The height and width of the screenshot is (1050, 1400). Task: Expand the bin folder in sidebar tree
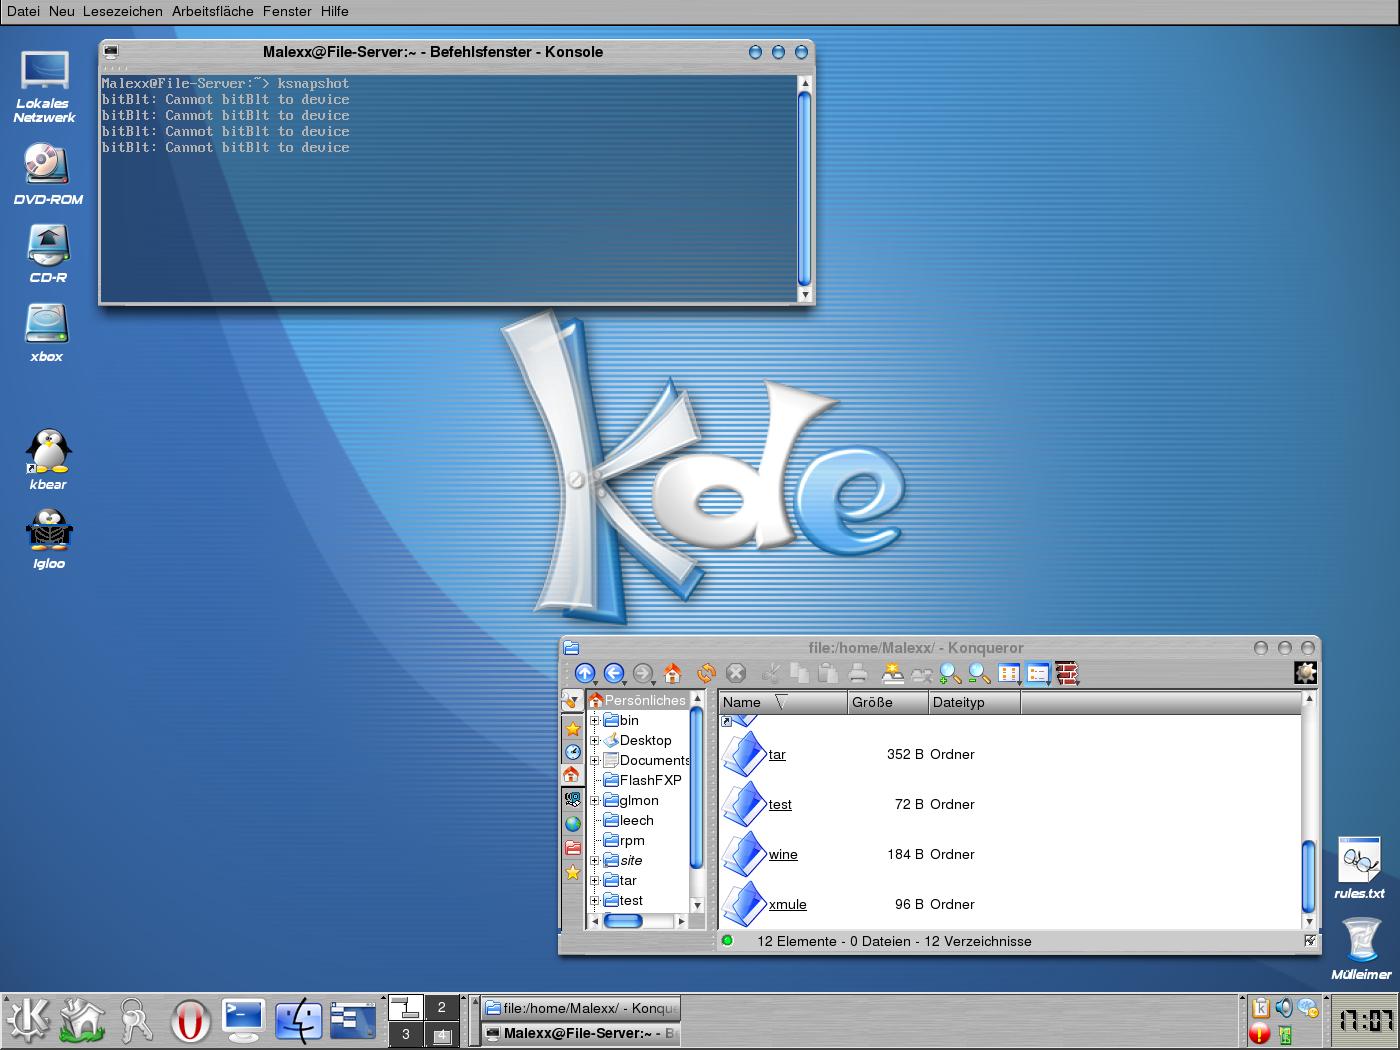coord(594,720)
